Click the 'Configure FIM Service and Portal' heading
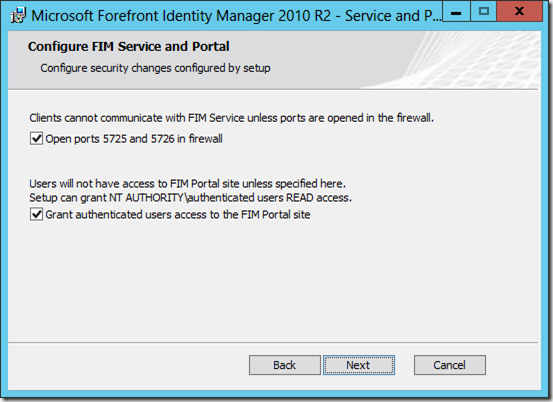 (x=129, y=47)
